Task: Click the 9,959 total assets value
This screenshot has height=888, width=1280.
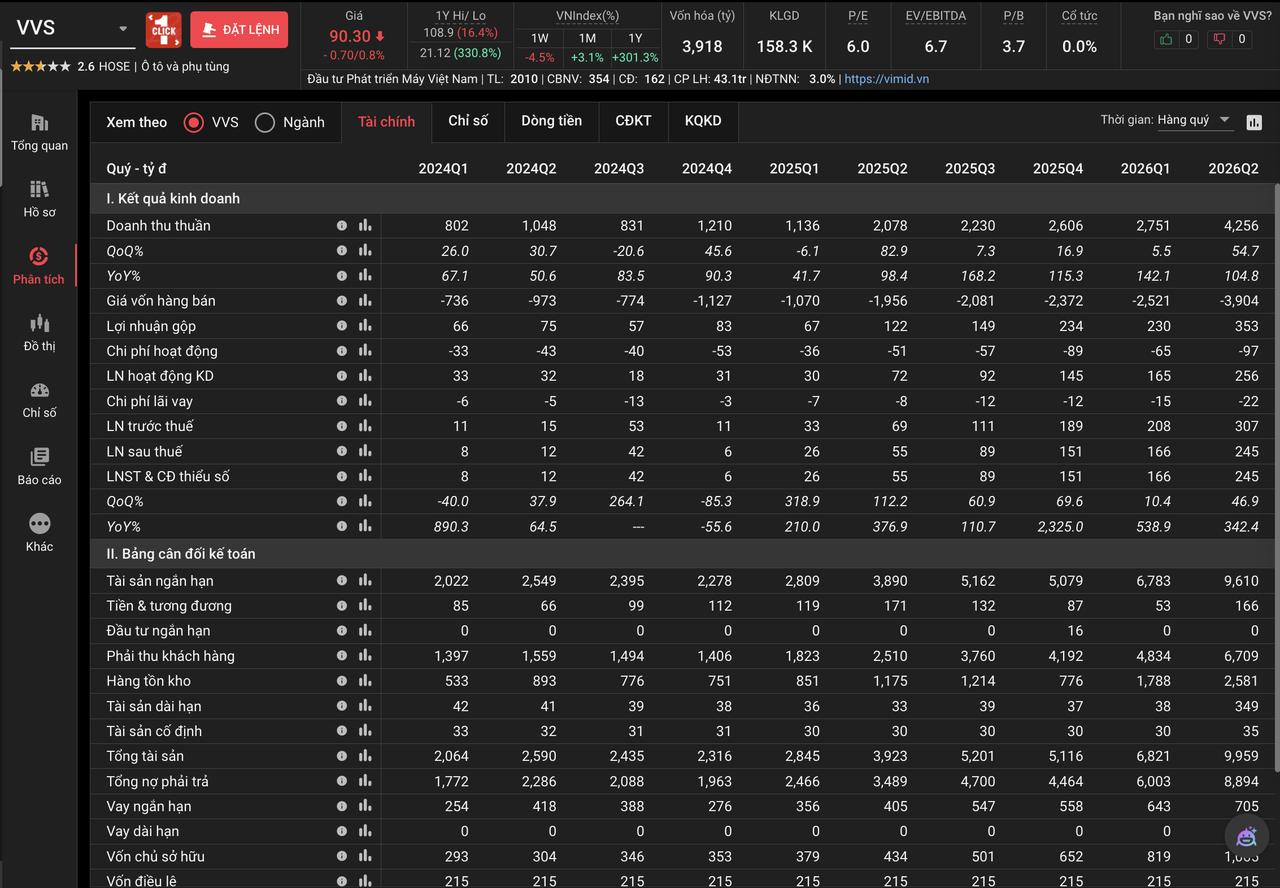Action: tap(1240, 756)
